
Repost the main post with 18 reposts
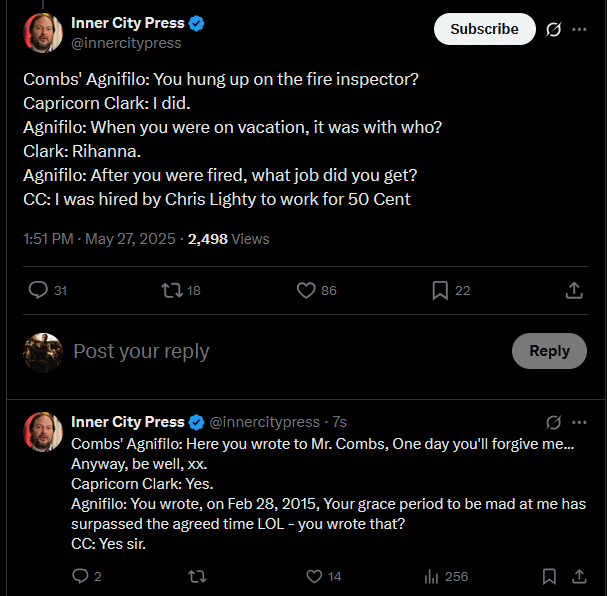[x=181, y=290]
